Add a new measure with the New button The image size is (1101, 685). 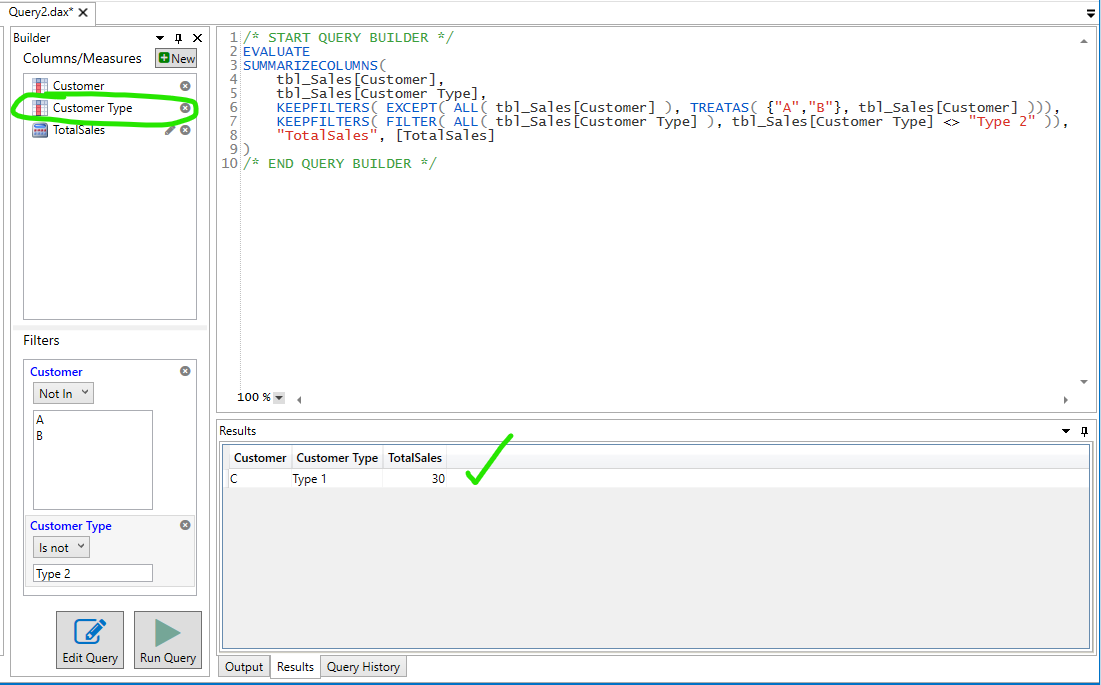[175, 58]
